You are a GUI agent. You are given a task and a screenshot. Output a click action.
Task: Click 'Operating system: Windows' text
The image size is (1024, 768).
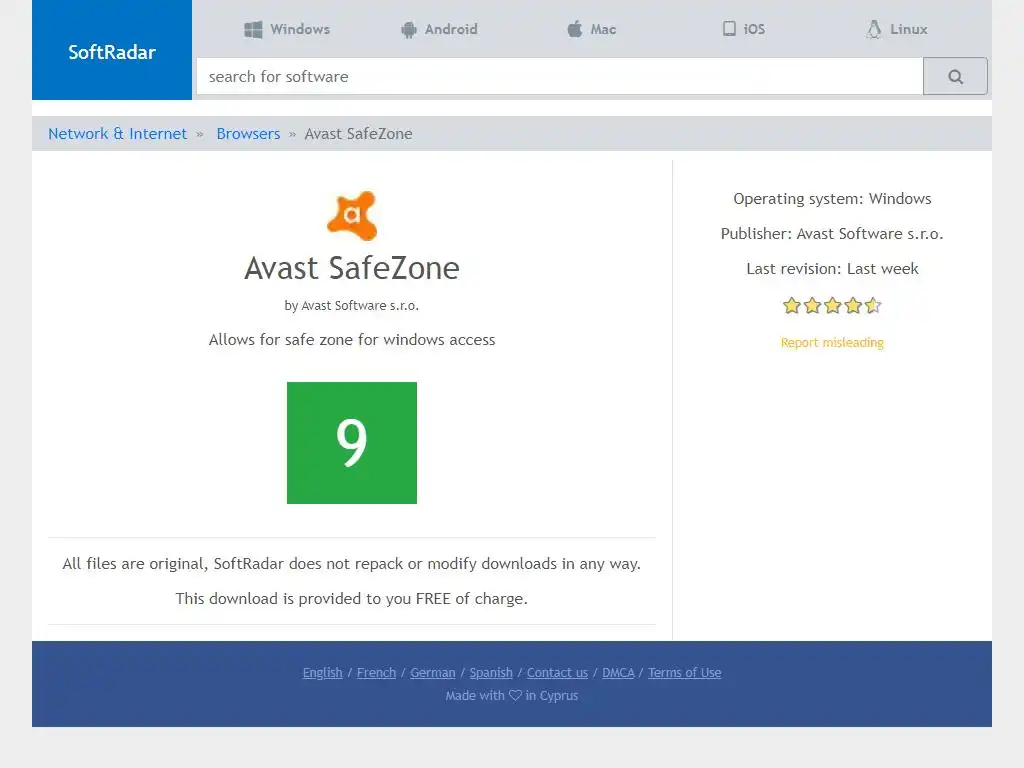coord(832,199)
